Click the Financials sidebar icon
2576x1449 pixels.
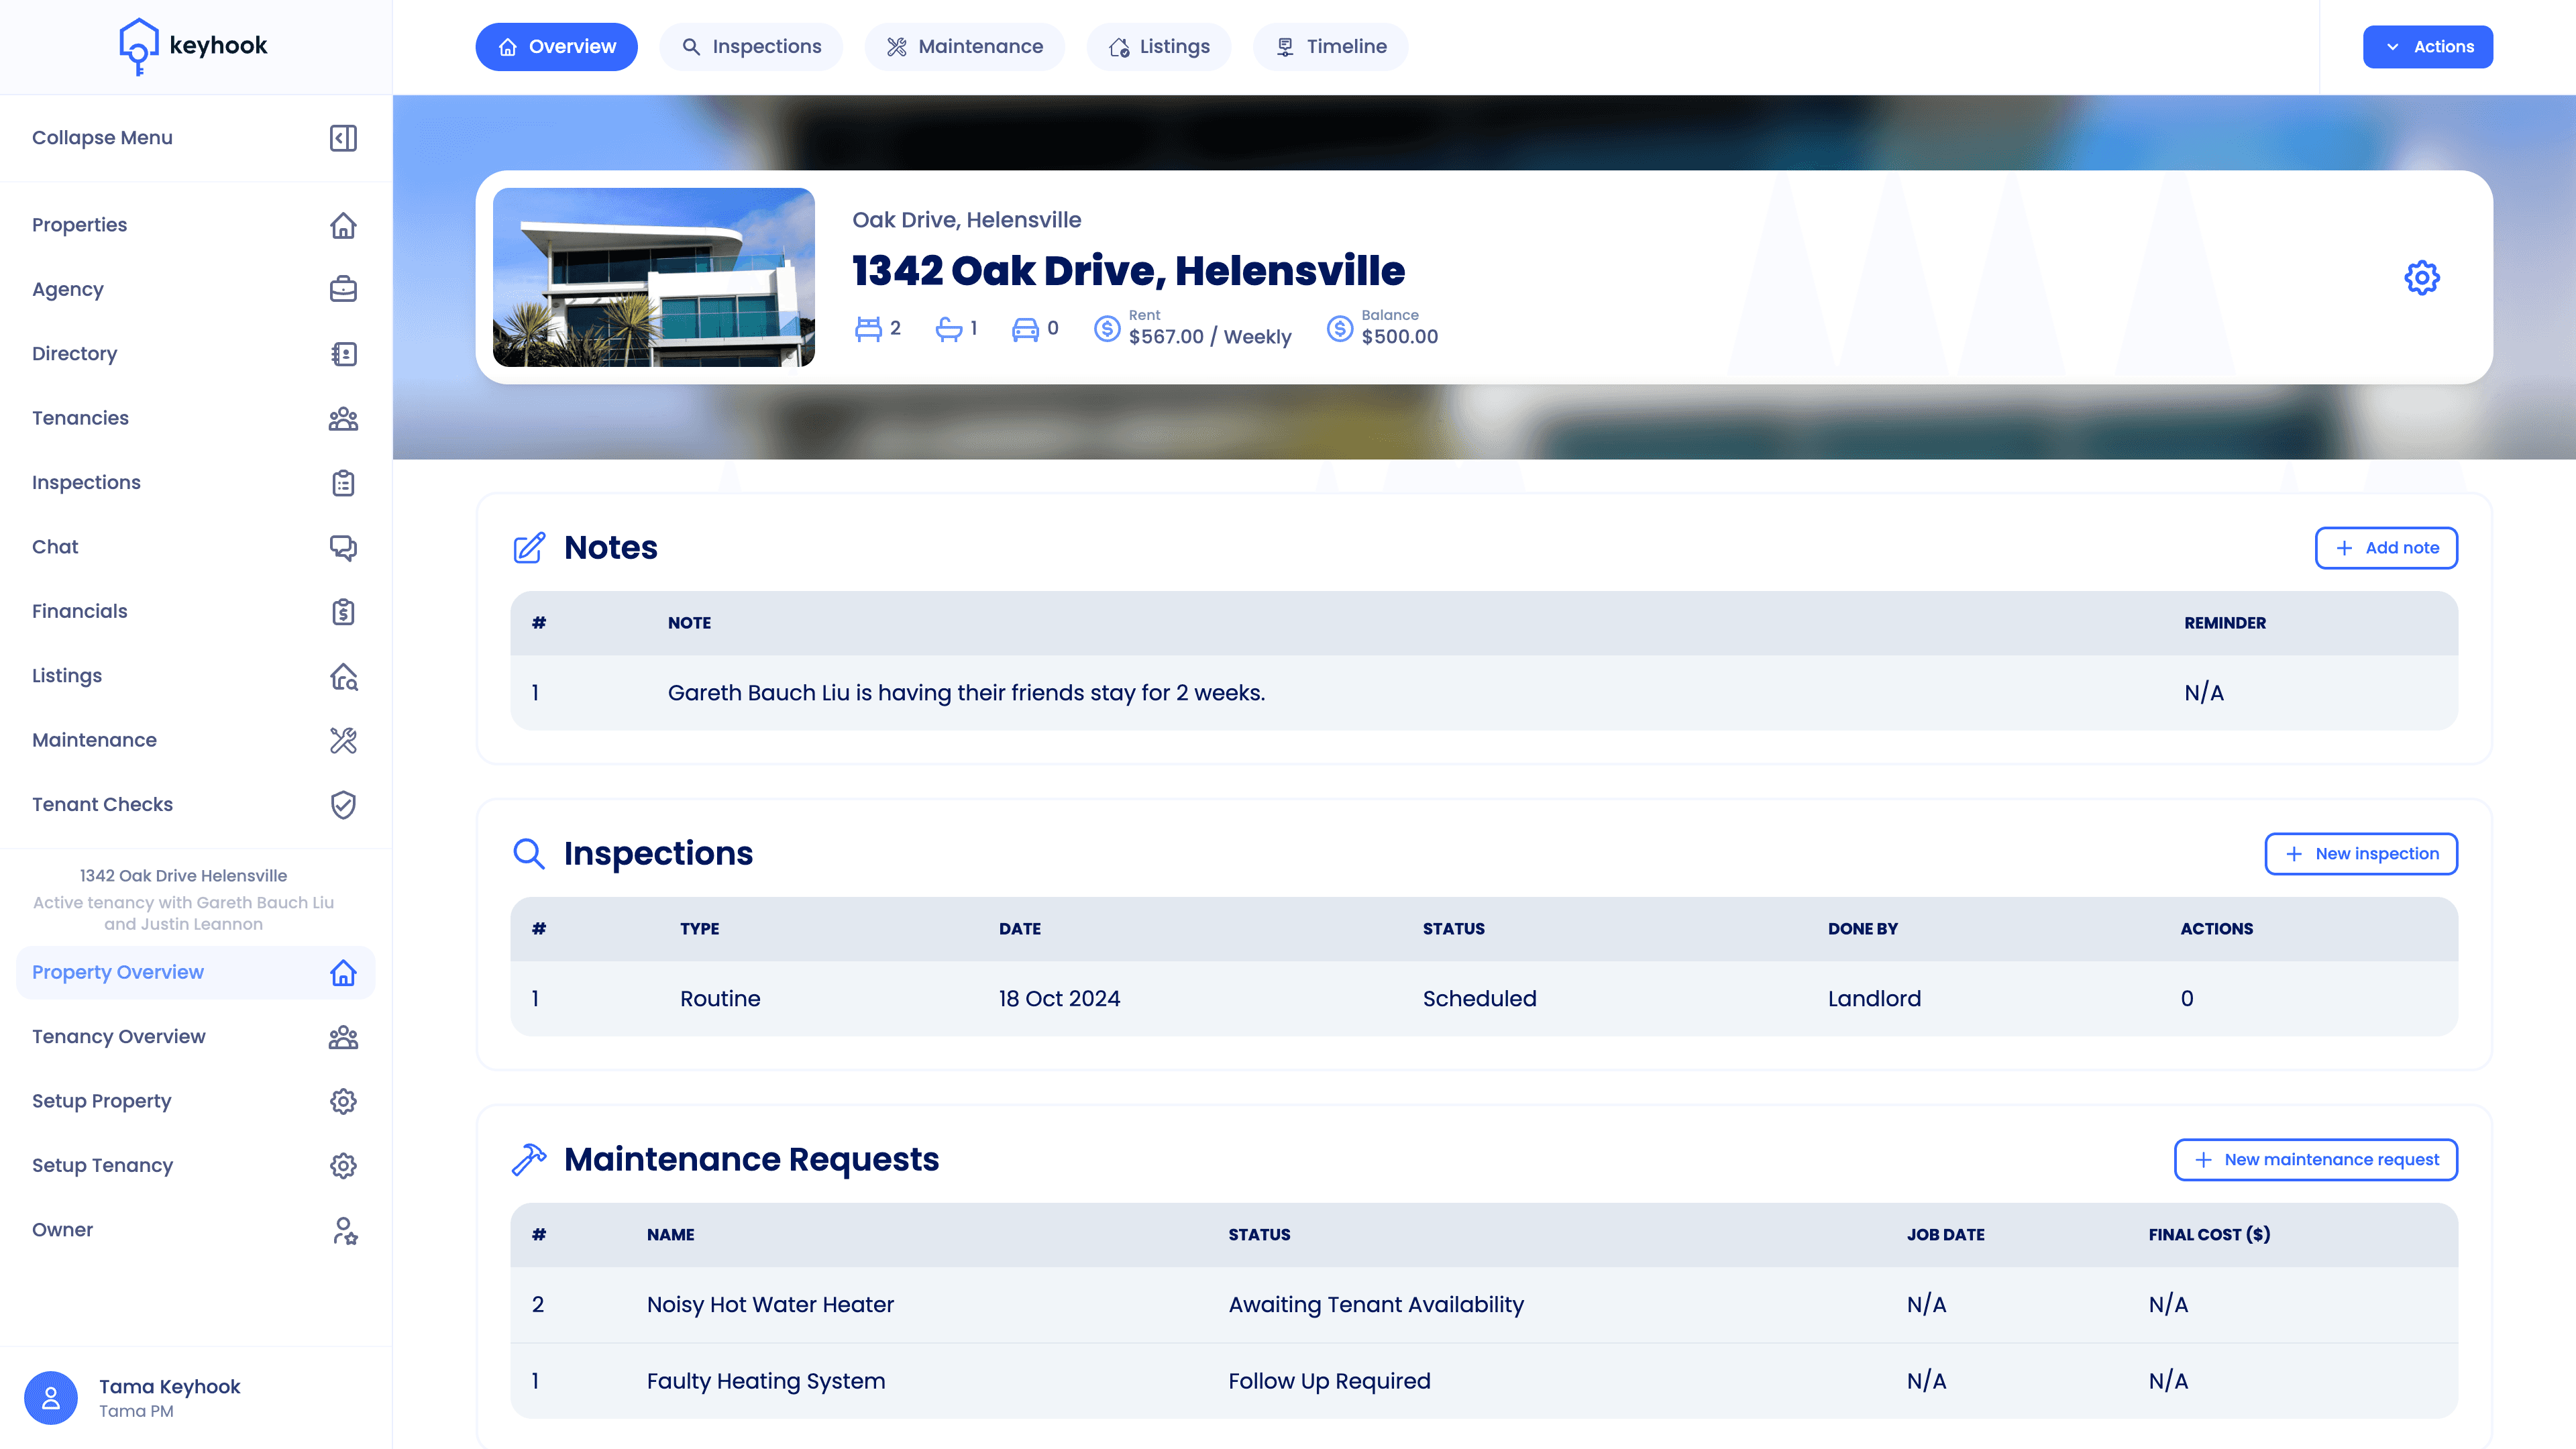(343, 610)
